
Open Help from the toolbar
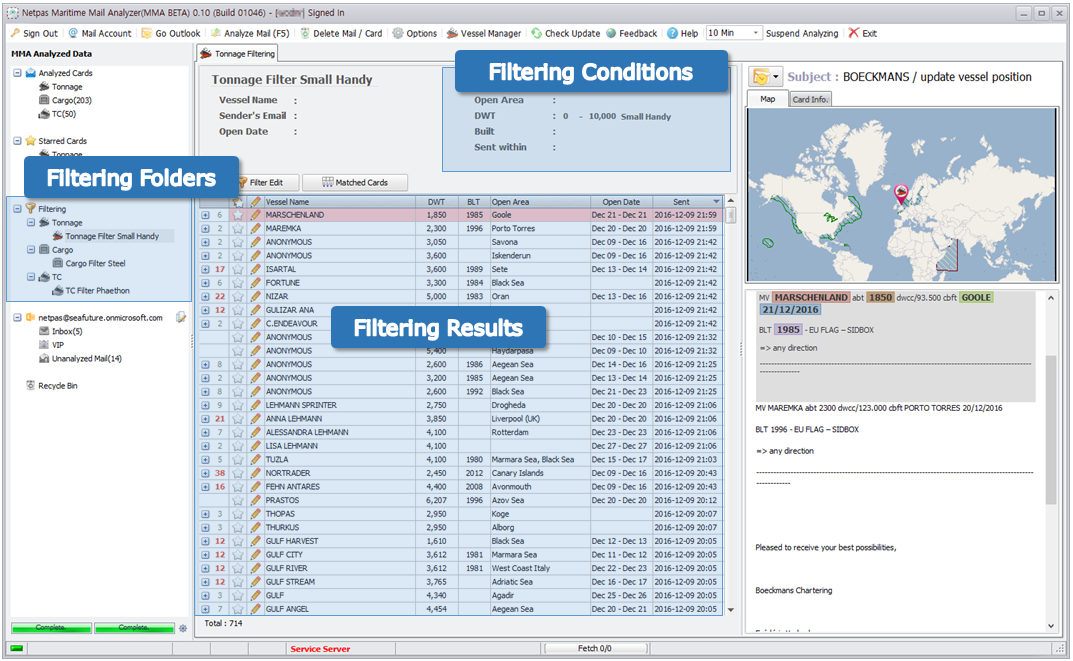click(x=682, y=33)
